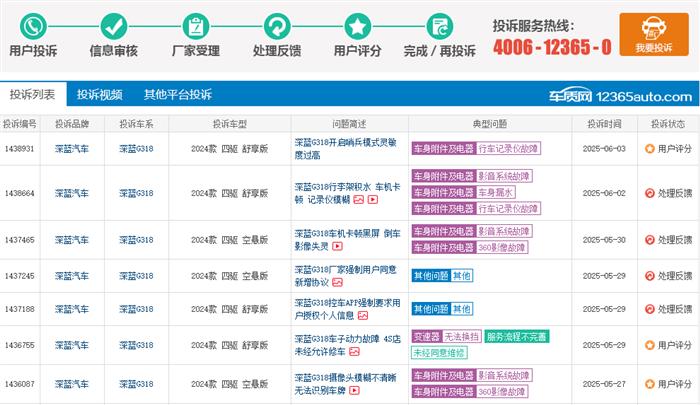The image size is (700, 405).
Task: Click the image icon in complaint 1438664
Action: (x=358, y=200)
